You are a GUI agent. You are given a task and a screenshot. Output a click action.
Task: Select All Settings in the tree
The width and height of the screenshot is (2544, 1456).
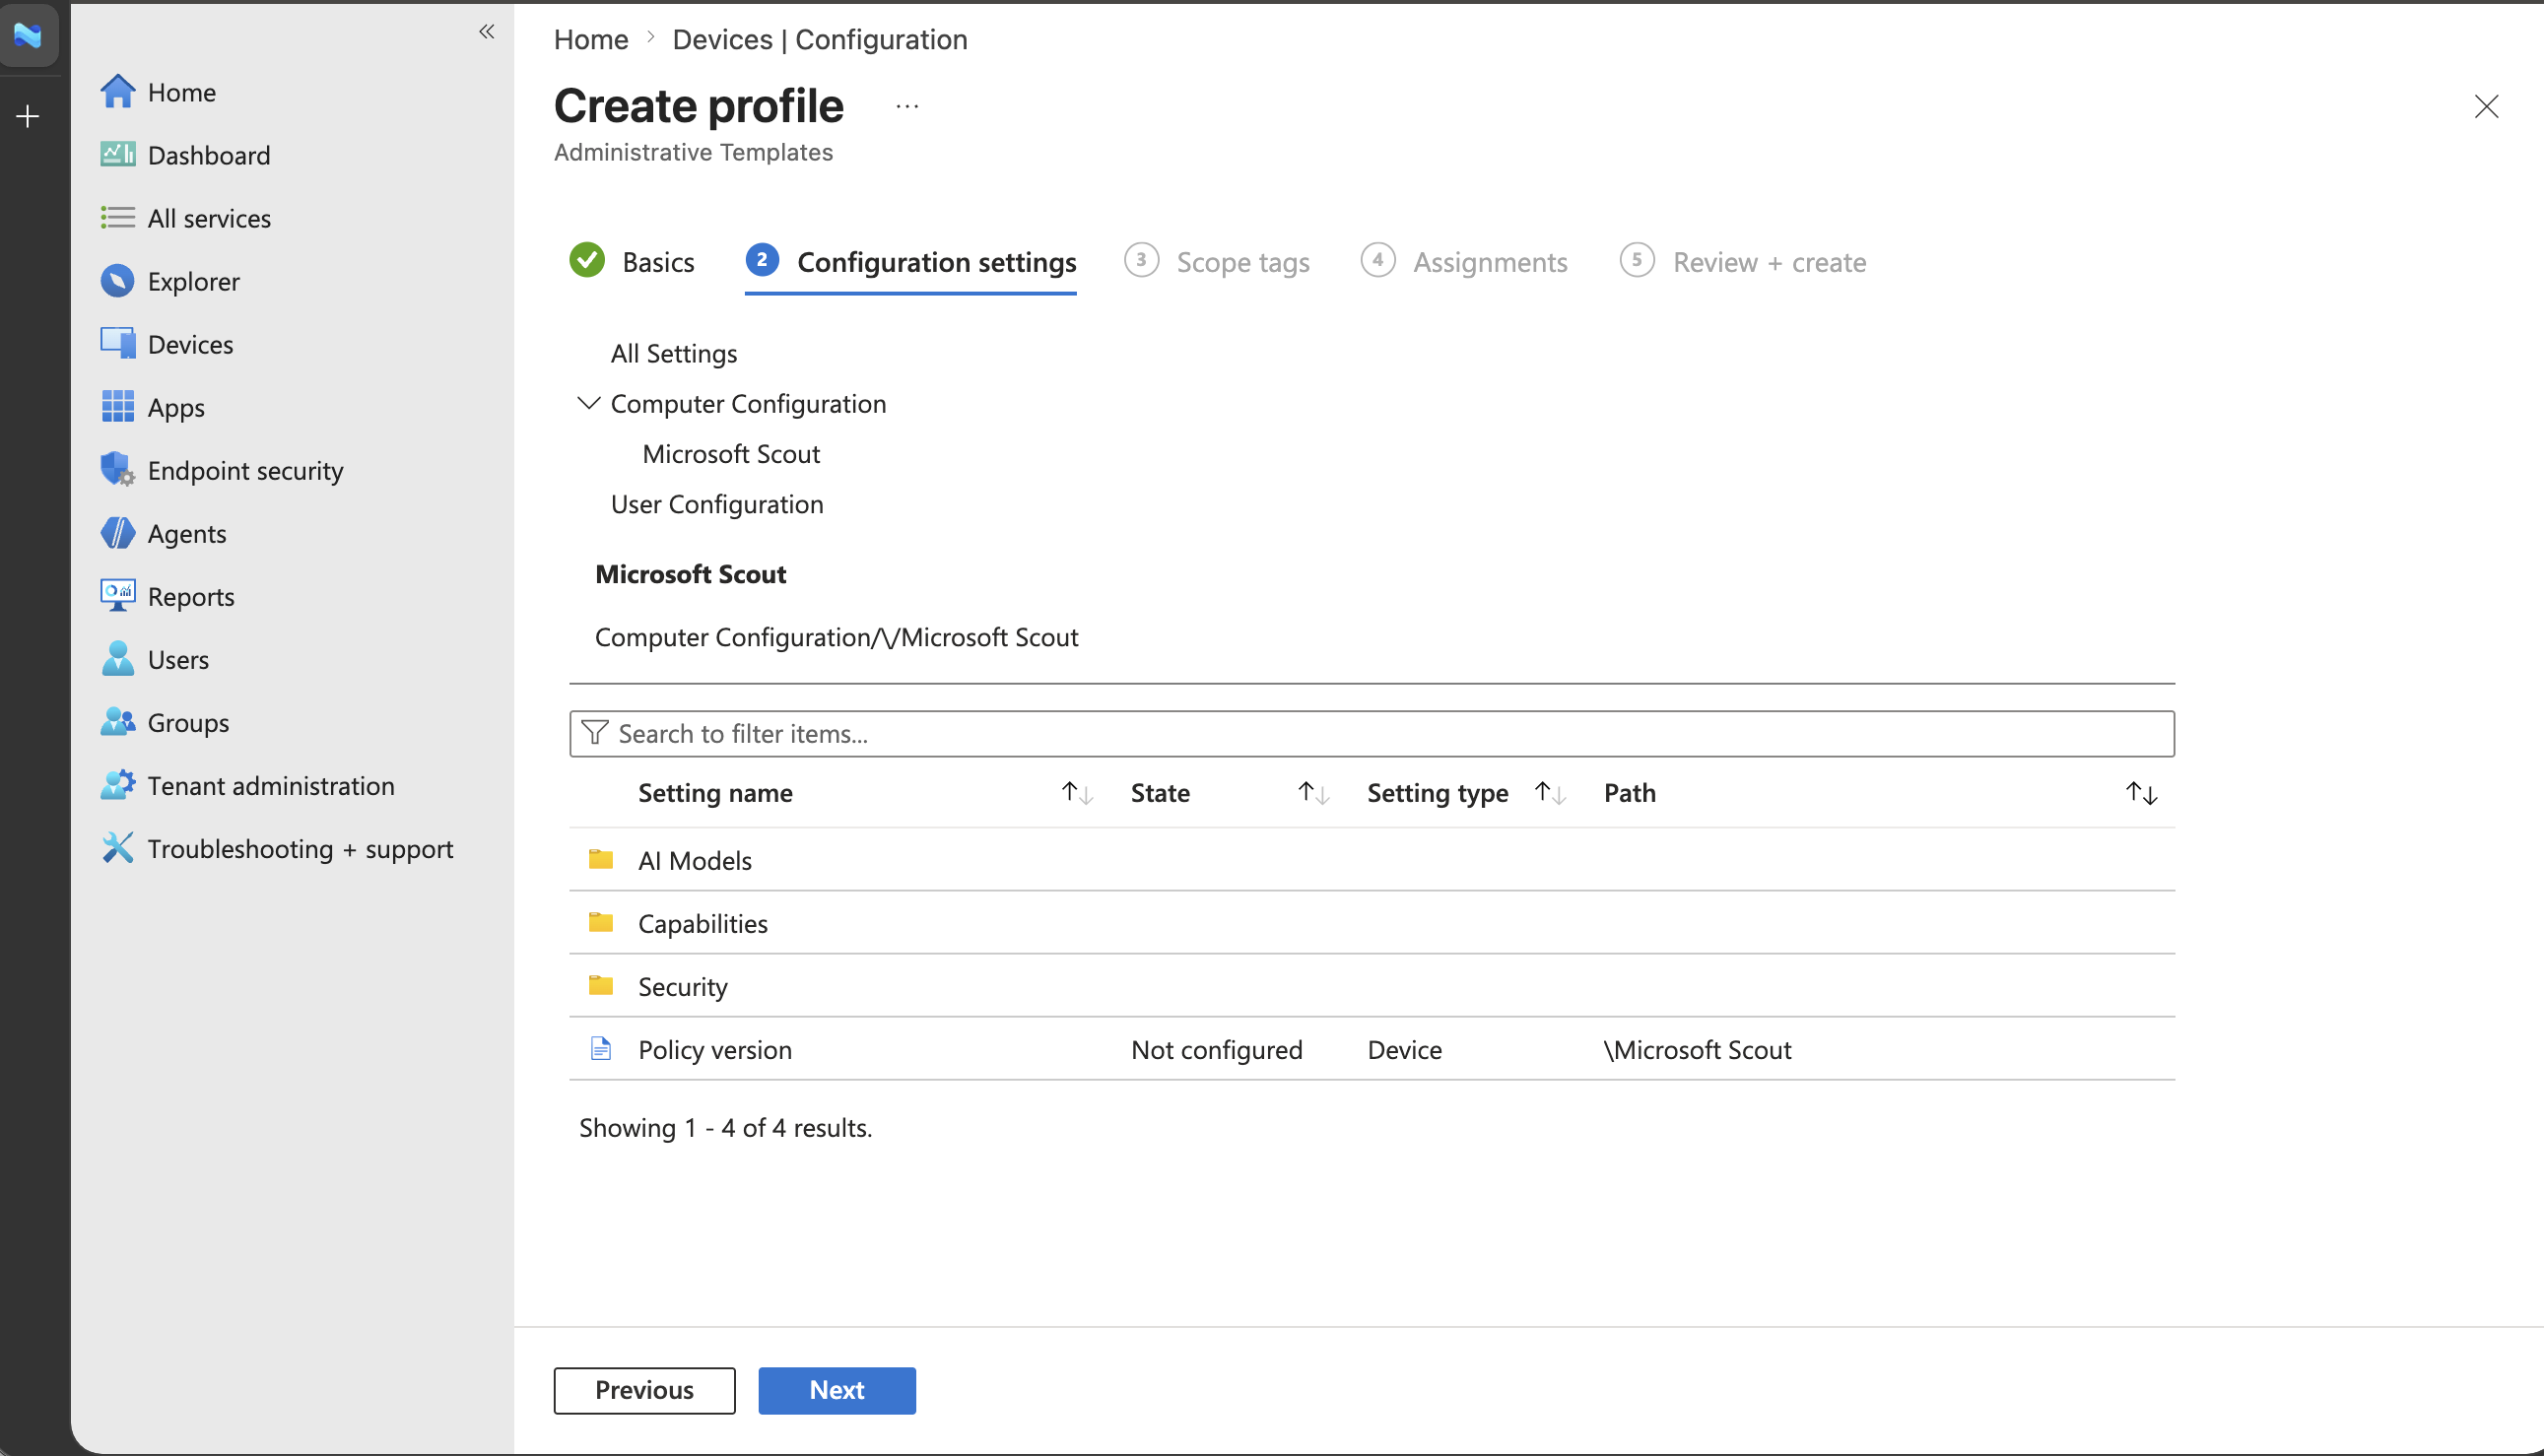674,353
